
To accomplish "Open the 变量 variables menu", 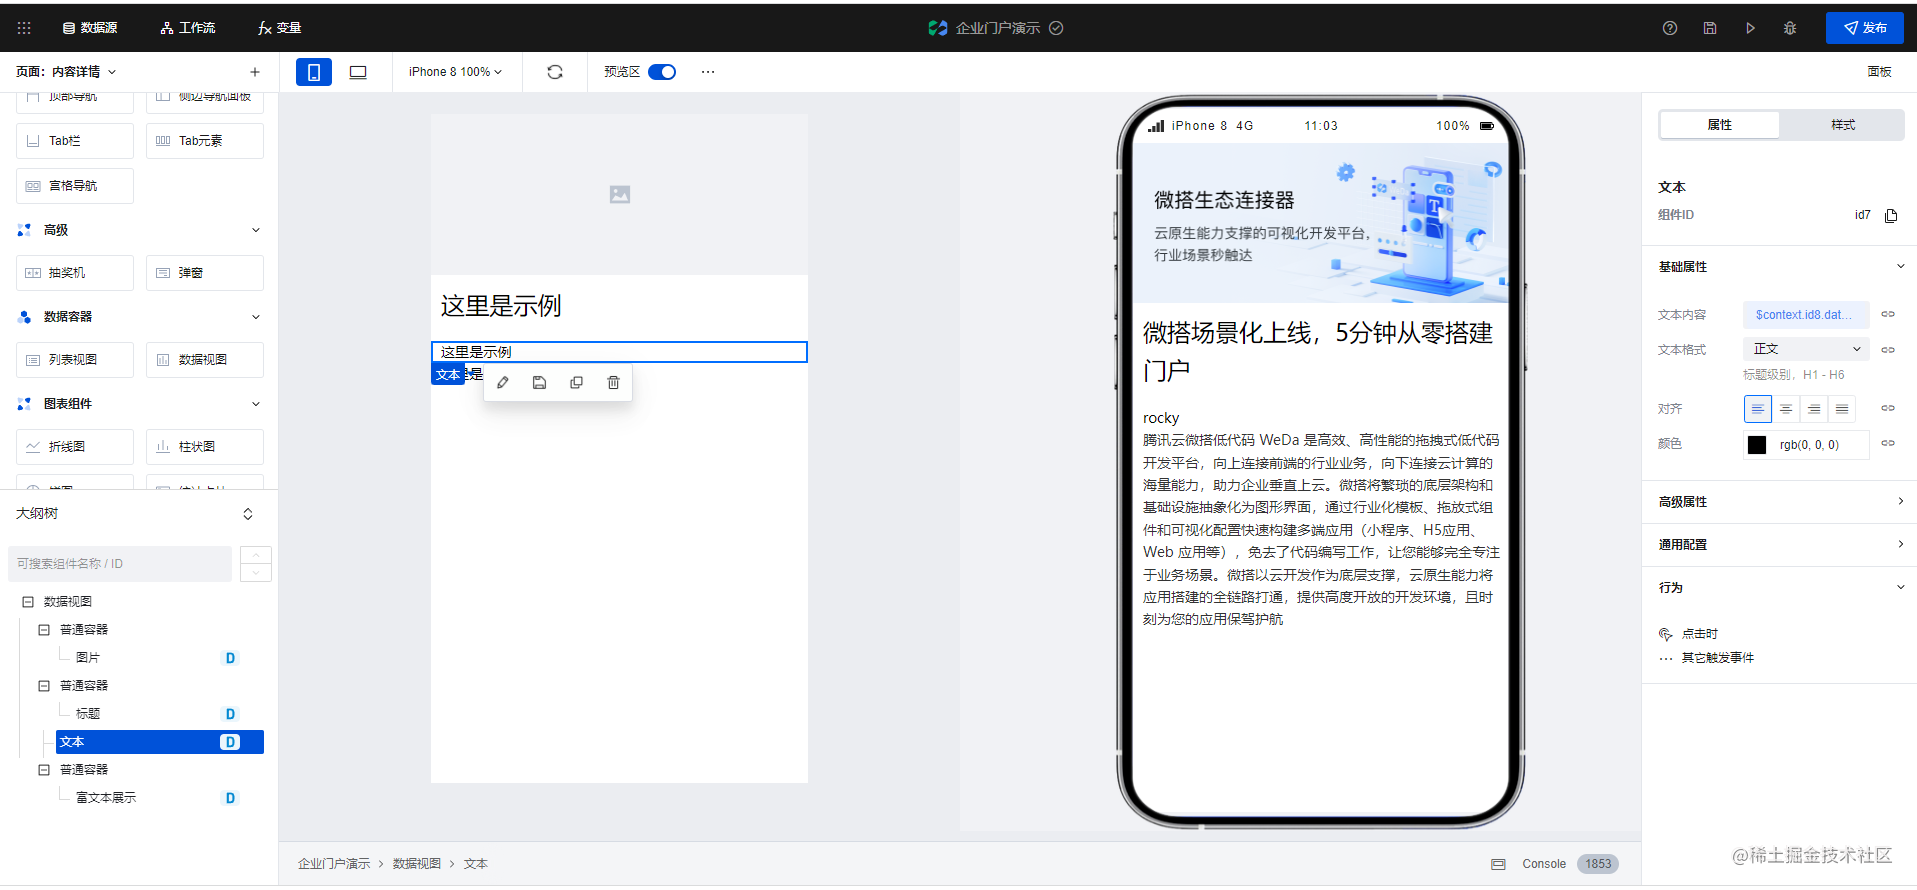I will click(279, 28).
